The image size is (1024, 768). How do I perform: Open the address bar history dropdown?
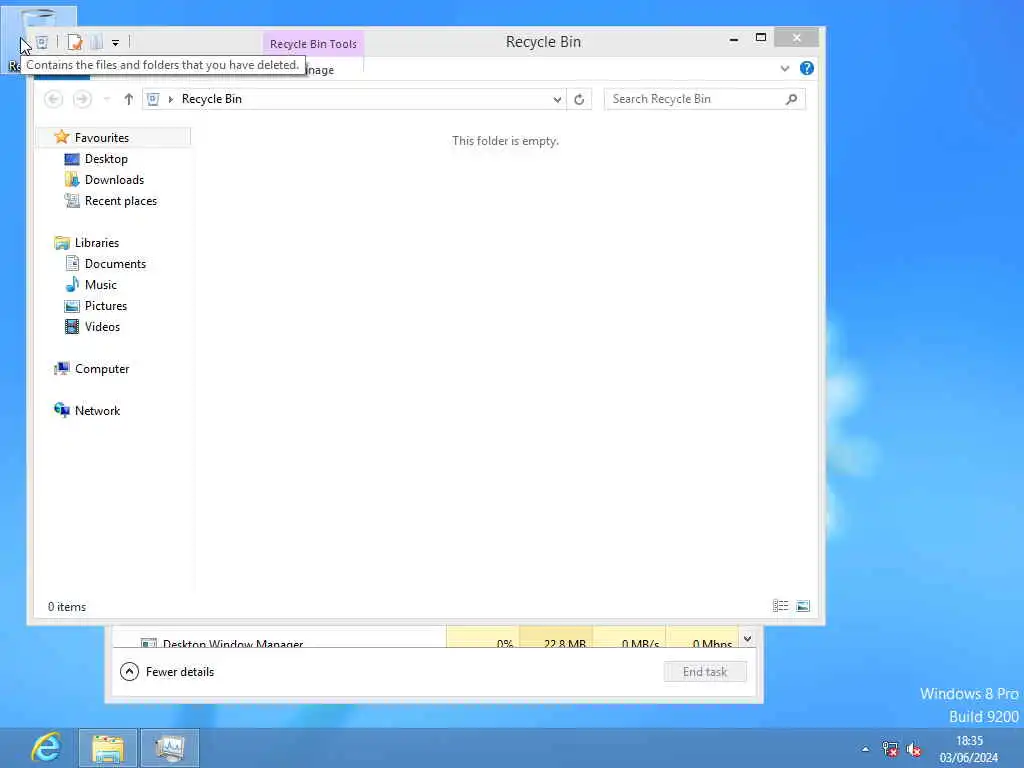(x=557, y=99)
